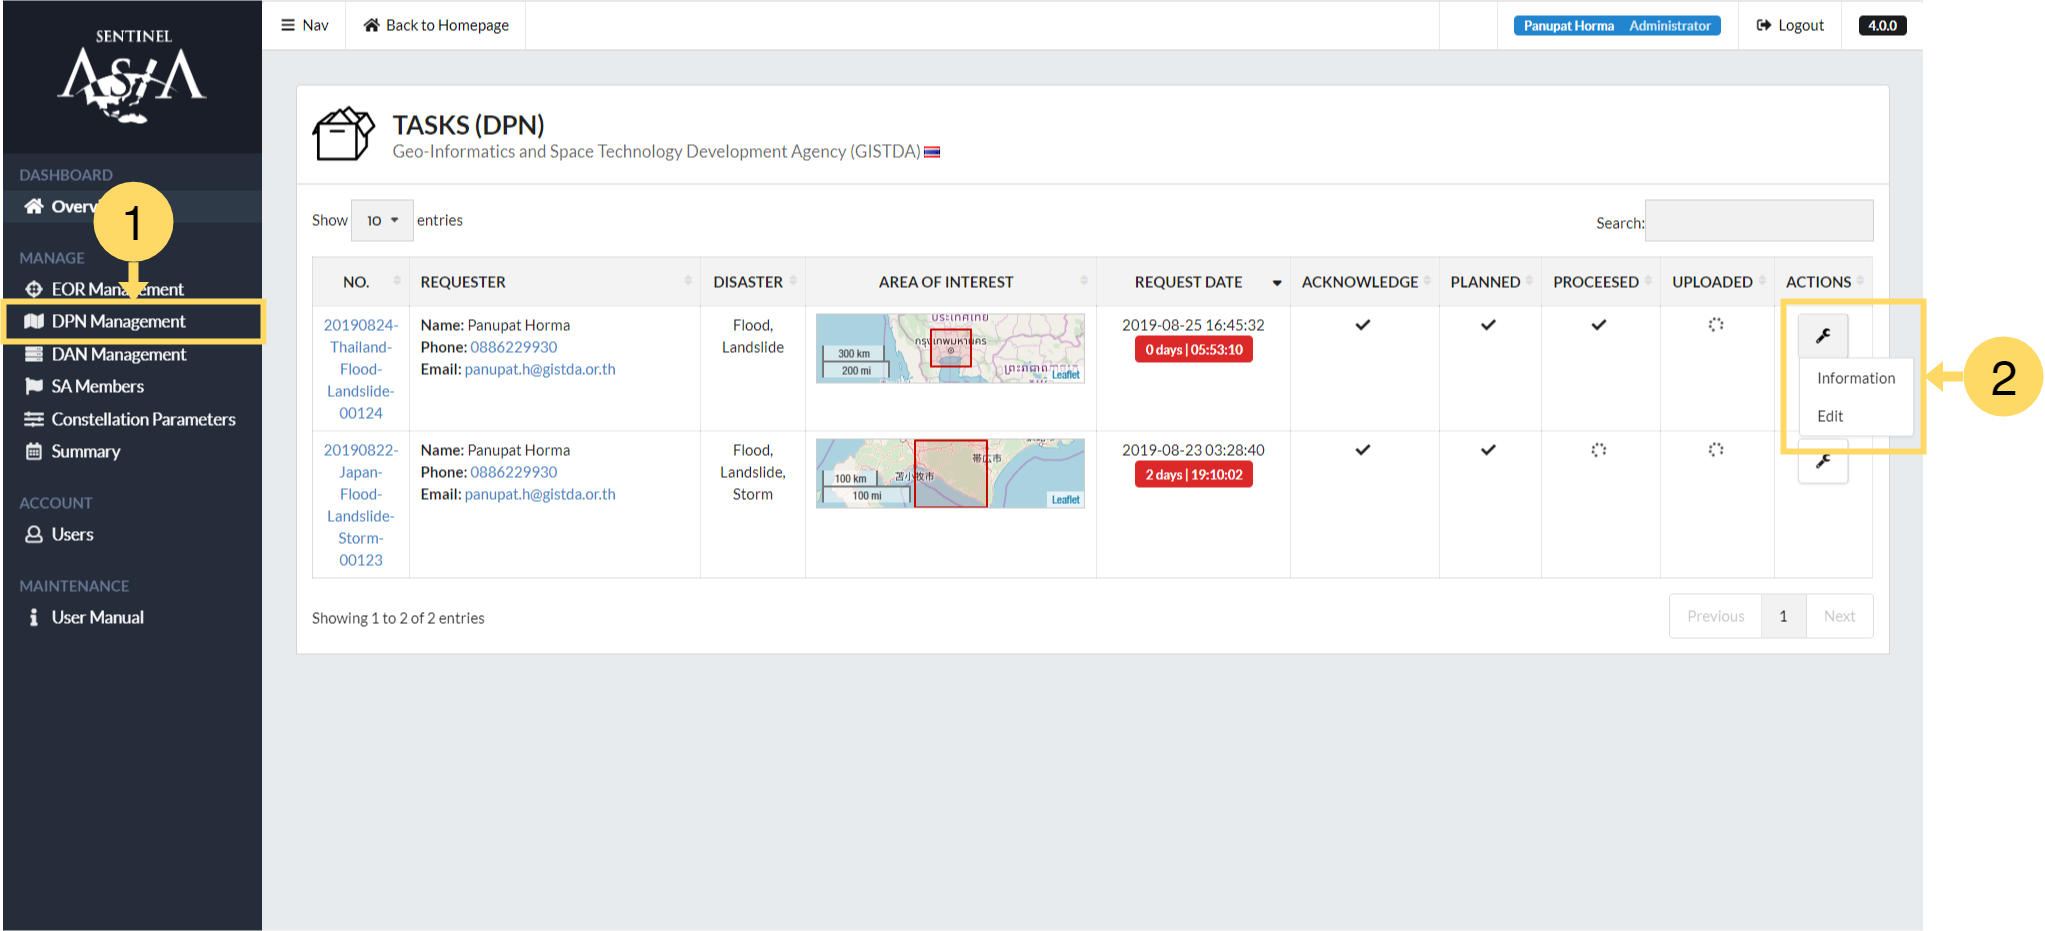Open SA Members from sidebar
Image resolution: width=2045 pixels, height=931 pixels.
(x=97, y=386)
